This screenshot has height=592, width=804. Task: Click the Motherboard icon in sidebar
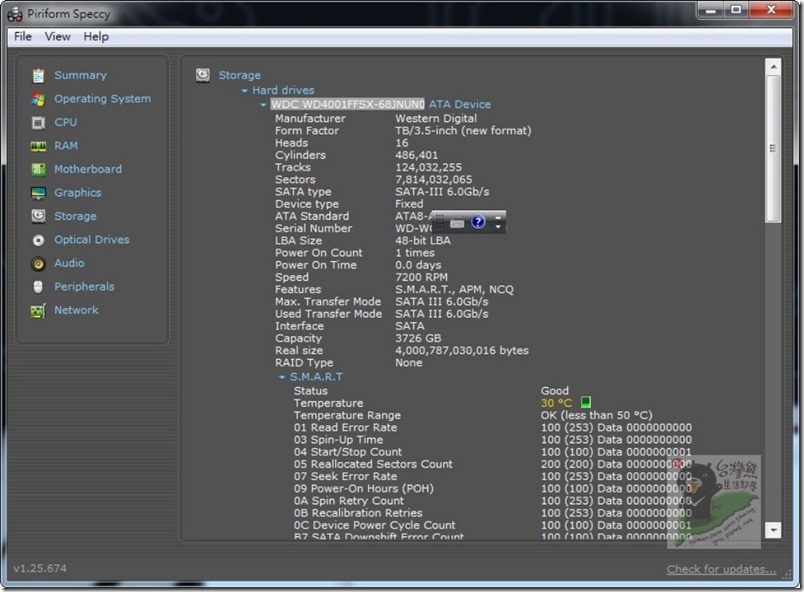point(38,169)
